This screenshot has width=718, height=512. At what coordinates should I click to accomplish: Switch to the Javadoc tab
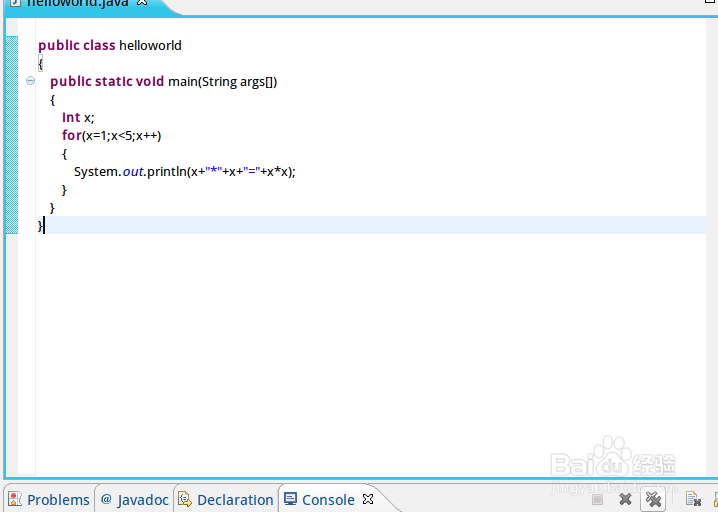click(135, 499)
